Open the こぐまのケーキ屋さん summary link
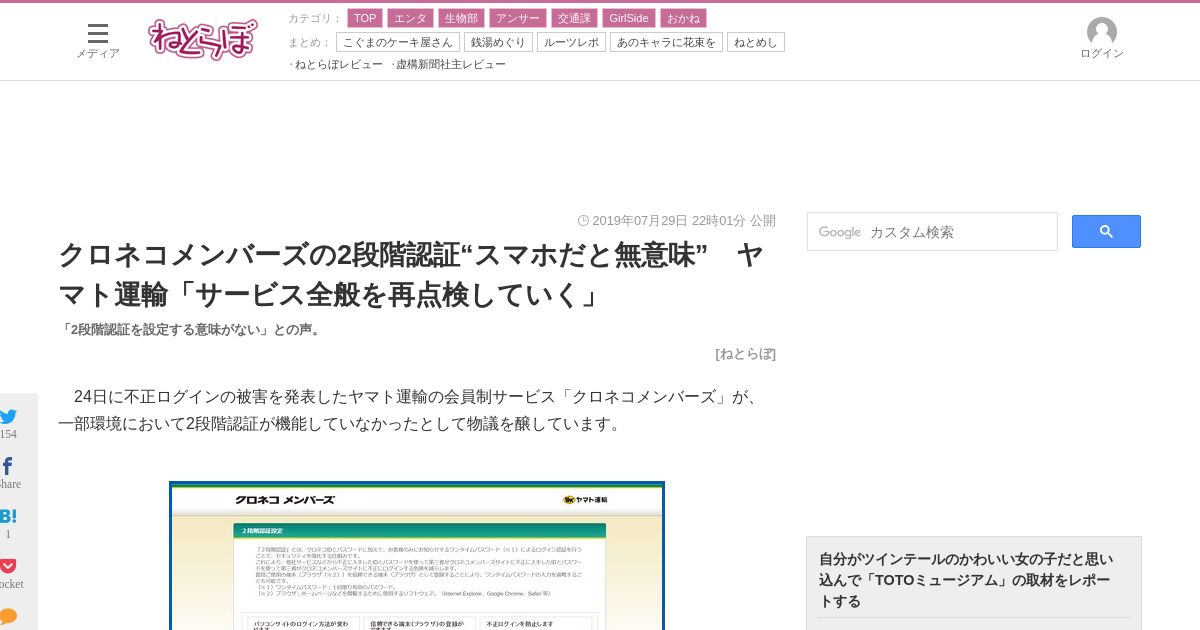 click(x=398, y=42)
